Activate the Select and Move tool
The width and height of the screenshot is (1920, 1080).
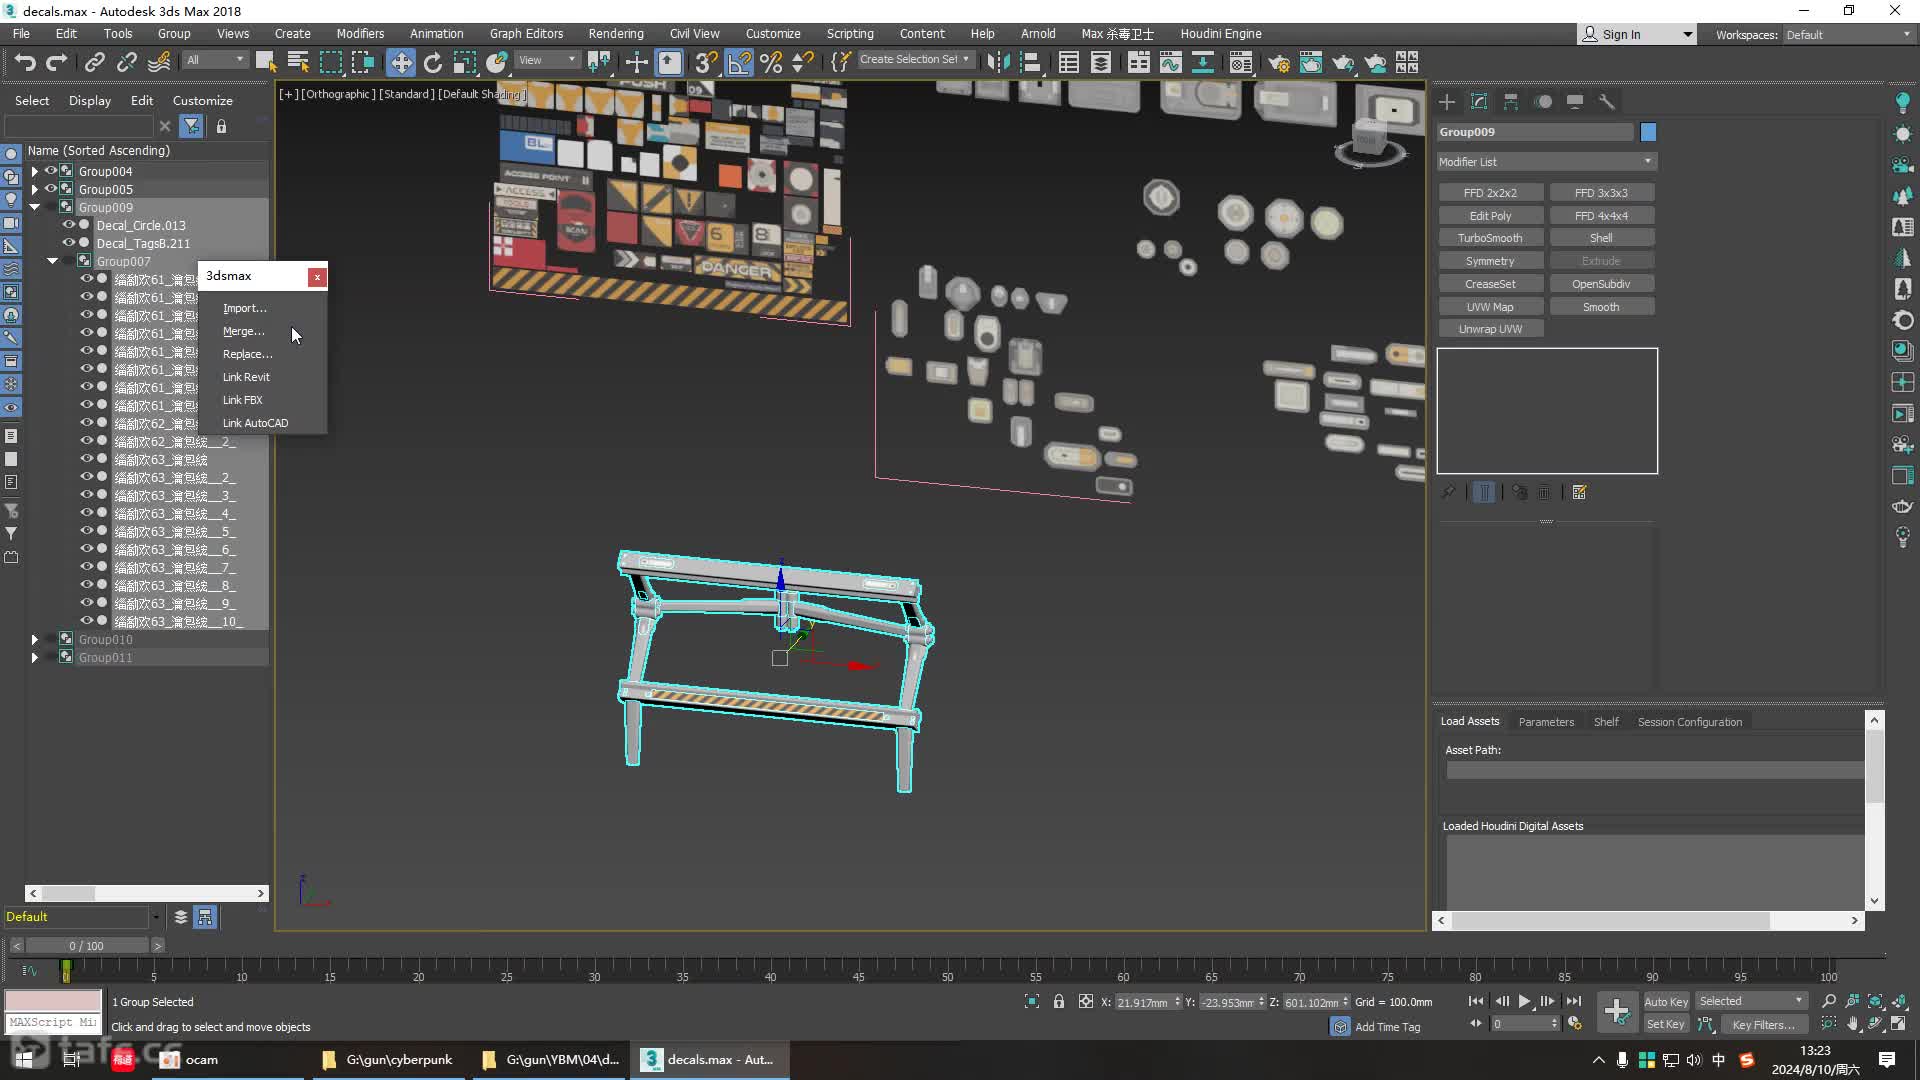point(401,63)
